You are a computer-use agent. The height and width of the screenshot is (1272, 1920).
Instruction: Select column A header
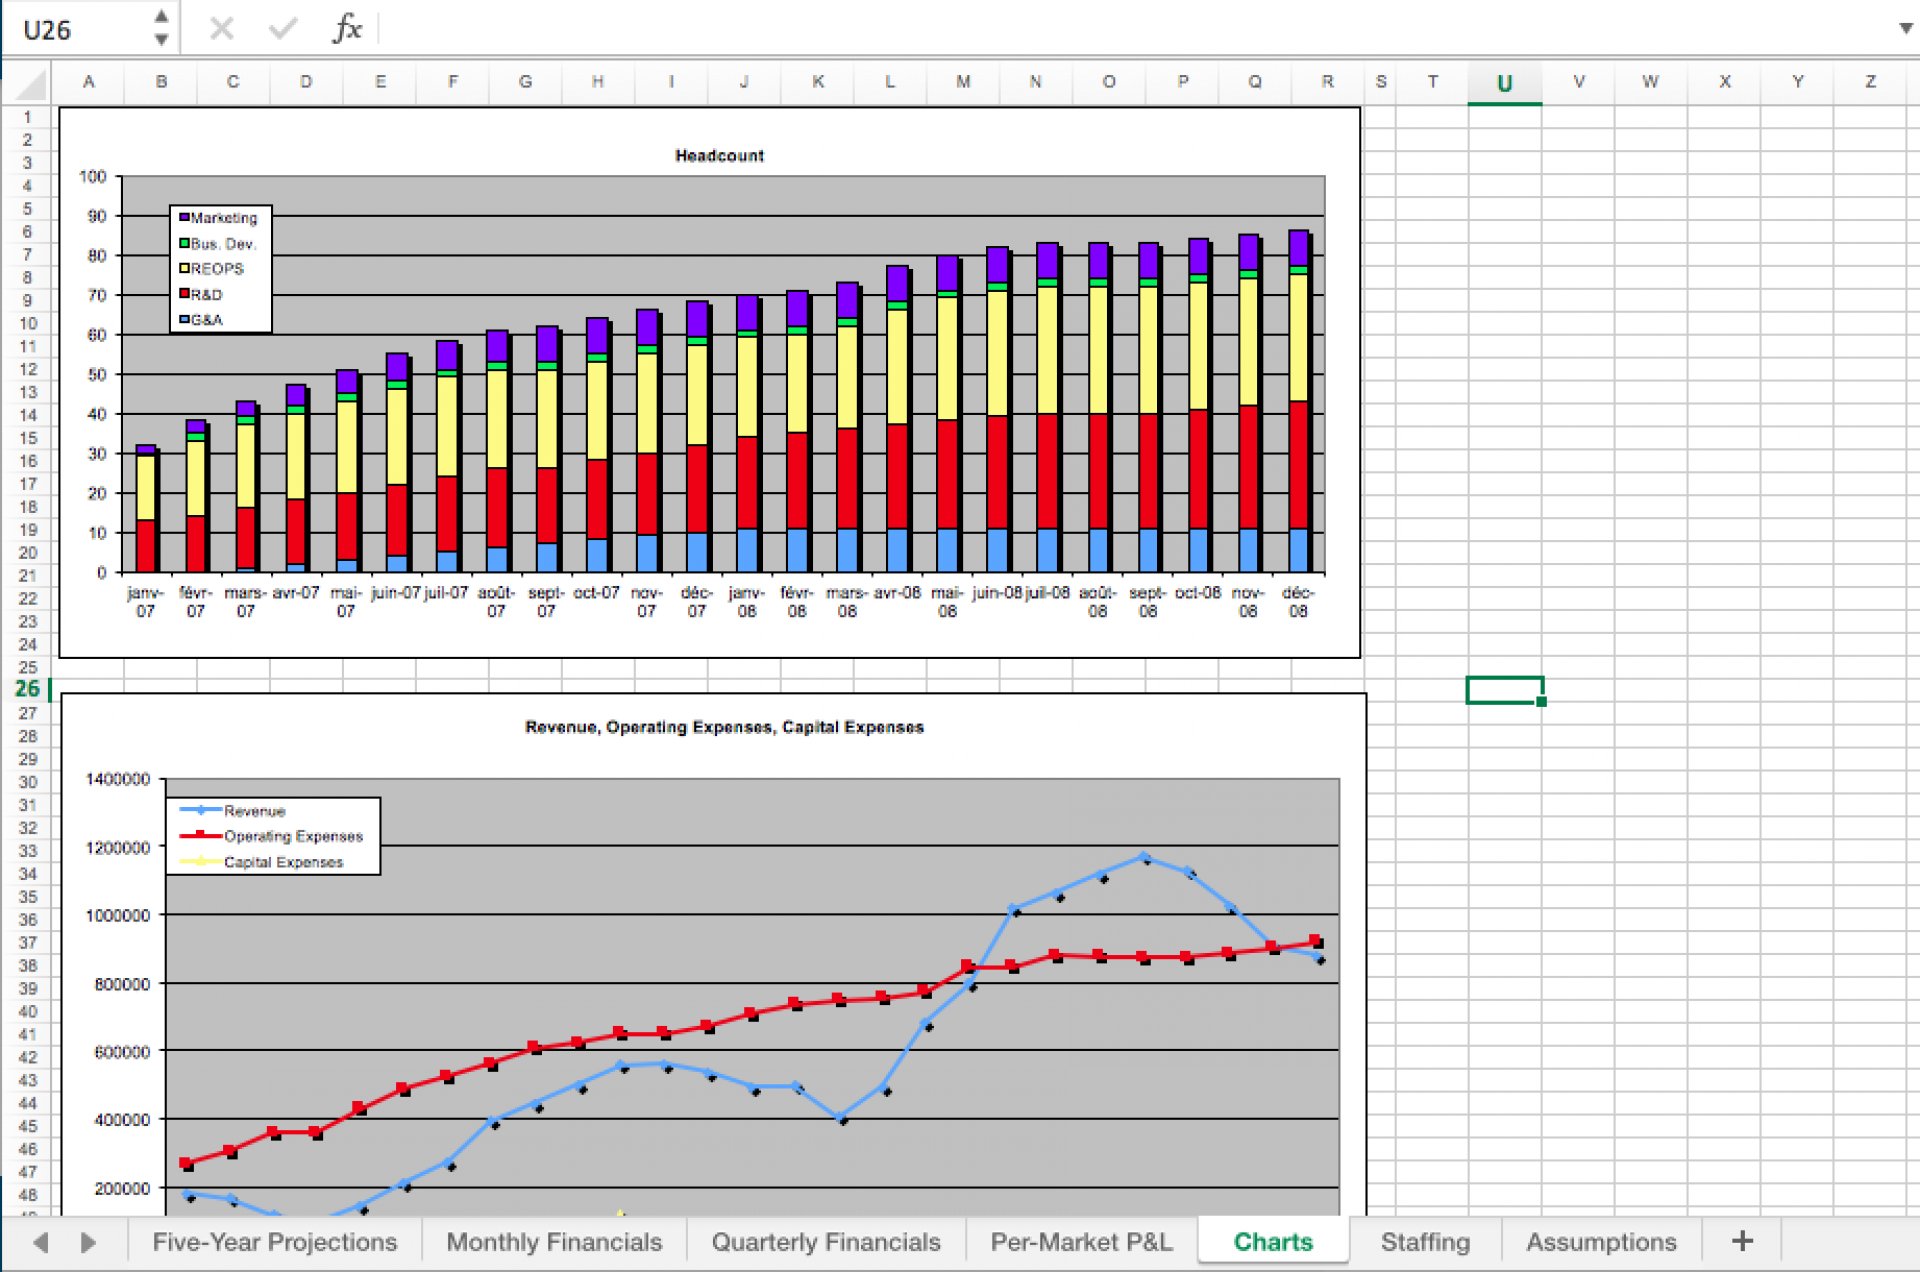pos(88,82)
